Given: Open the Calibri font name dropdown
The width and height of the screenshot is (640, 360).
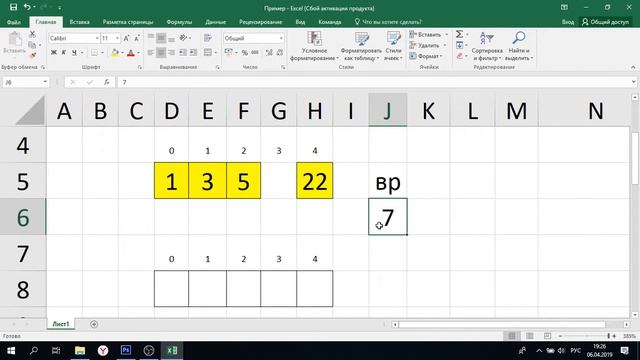Looking at the screenshot, I should click(97, 38).
